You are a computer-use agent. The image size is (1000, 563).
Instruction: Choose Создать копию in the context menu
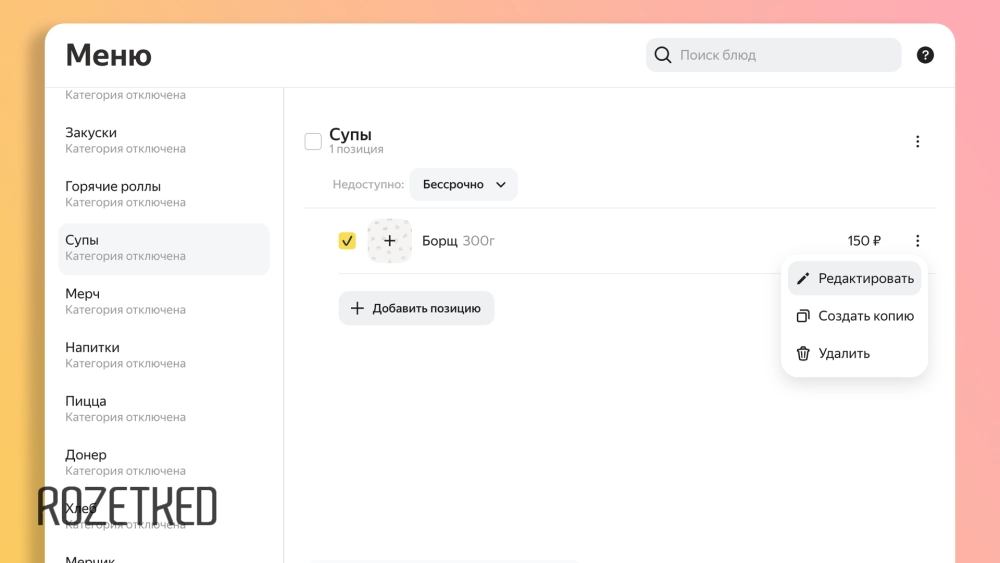pos(865,316)
